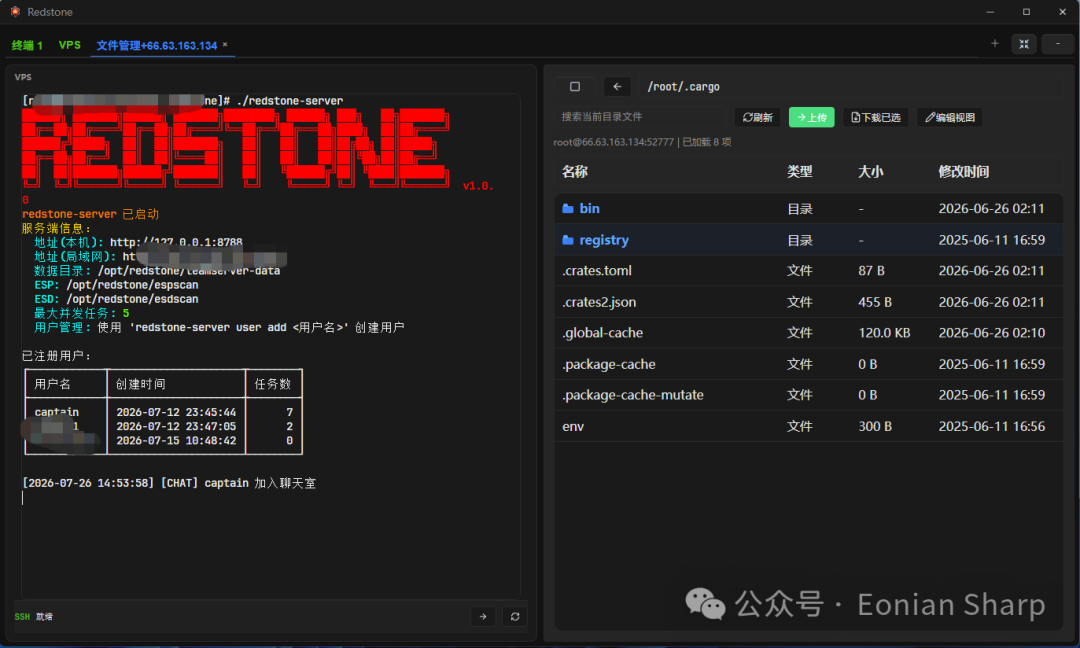The image size is (1080, 648).
Task: Click the 2025-06-11 16:56 modified time
Action: pyautogui.click(x=992, y=426)
